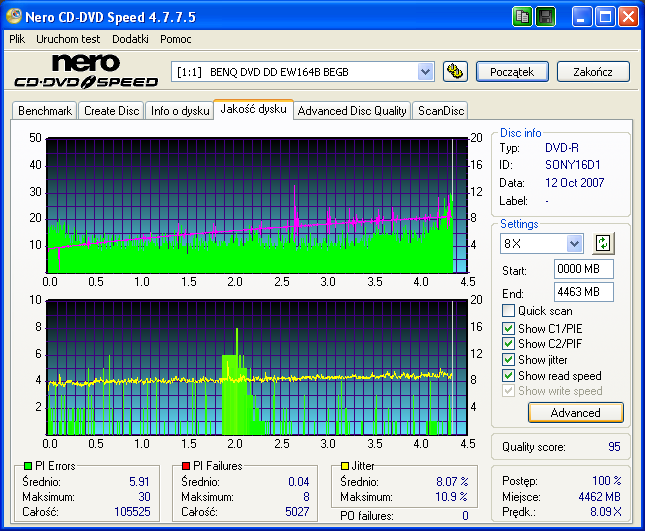
Task: Click the Start 0000 MB field
Action: 584,269
